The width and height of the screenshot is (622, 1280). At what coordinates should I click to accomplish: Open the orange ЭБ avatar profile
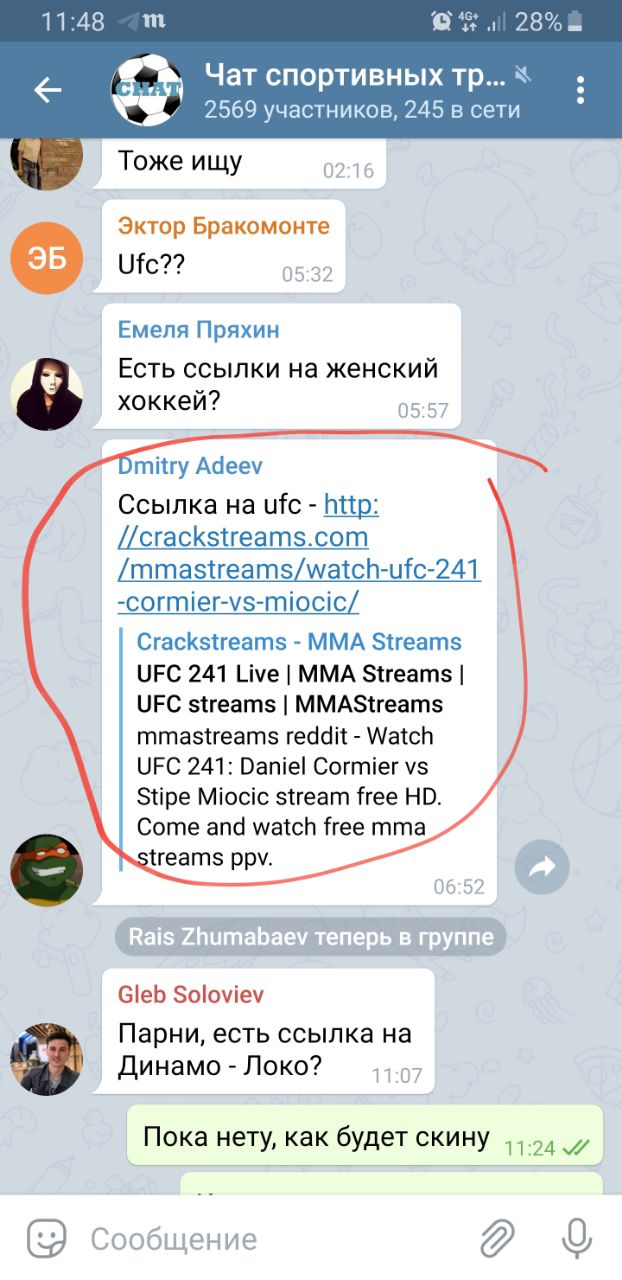click(47, 258)
